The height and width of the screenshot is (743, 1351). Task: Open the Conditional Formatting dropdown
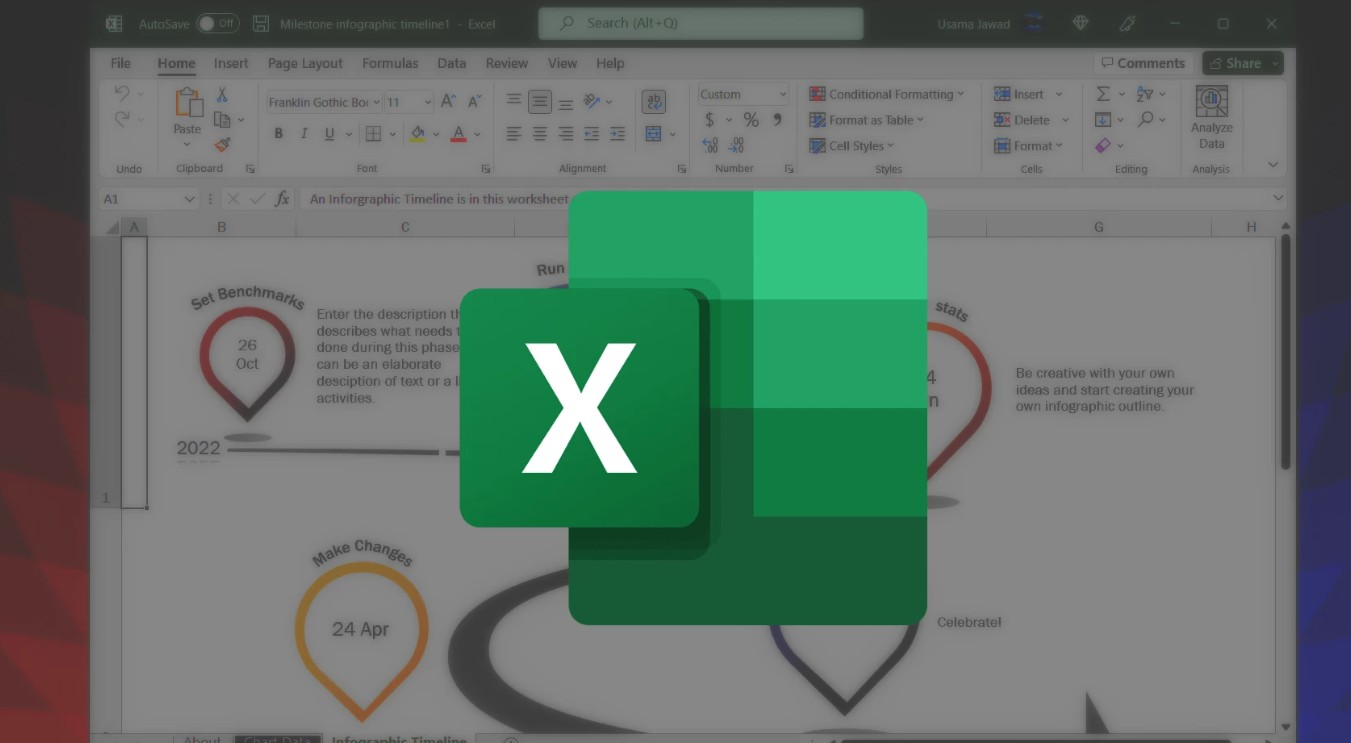[x=886, y=94]
